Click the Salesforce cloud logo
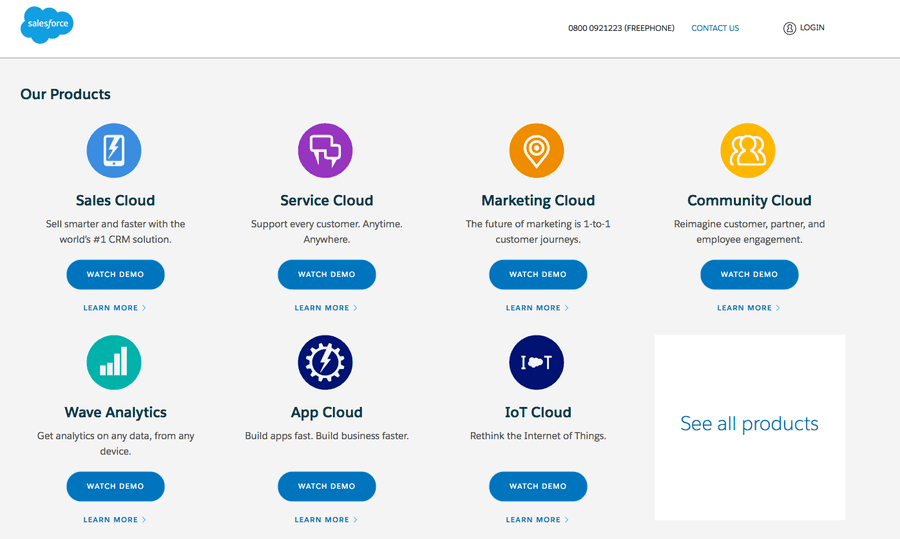This screenshot has width=900, height=539. coord(47,25)
